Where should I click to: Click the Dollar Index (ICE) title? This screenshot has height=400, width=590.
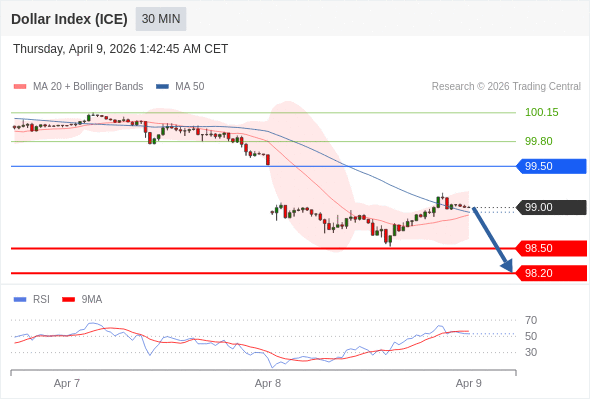pyautogui.click(x=69, y=19)
